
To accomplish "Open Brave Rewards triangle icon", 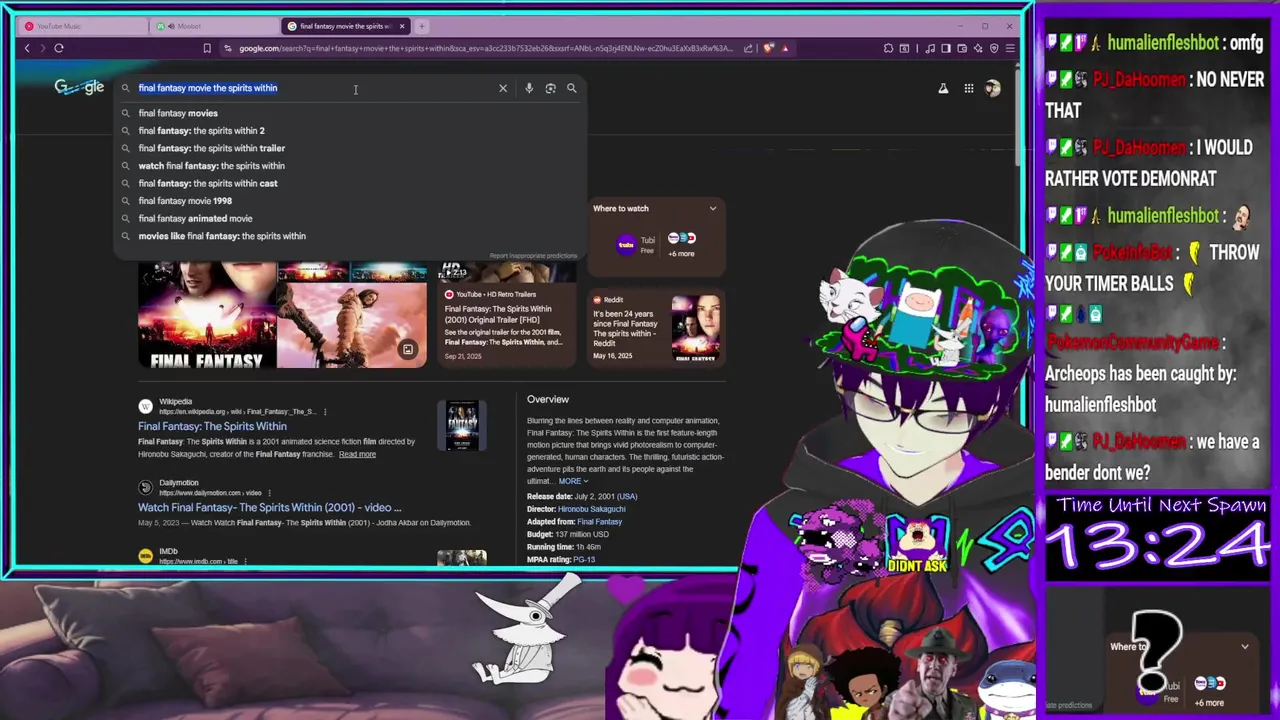I will coord(785,48).
